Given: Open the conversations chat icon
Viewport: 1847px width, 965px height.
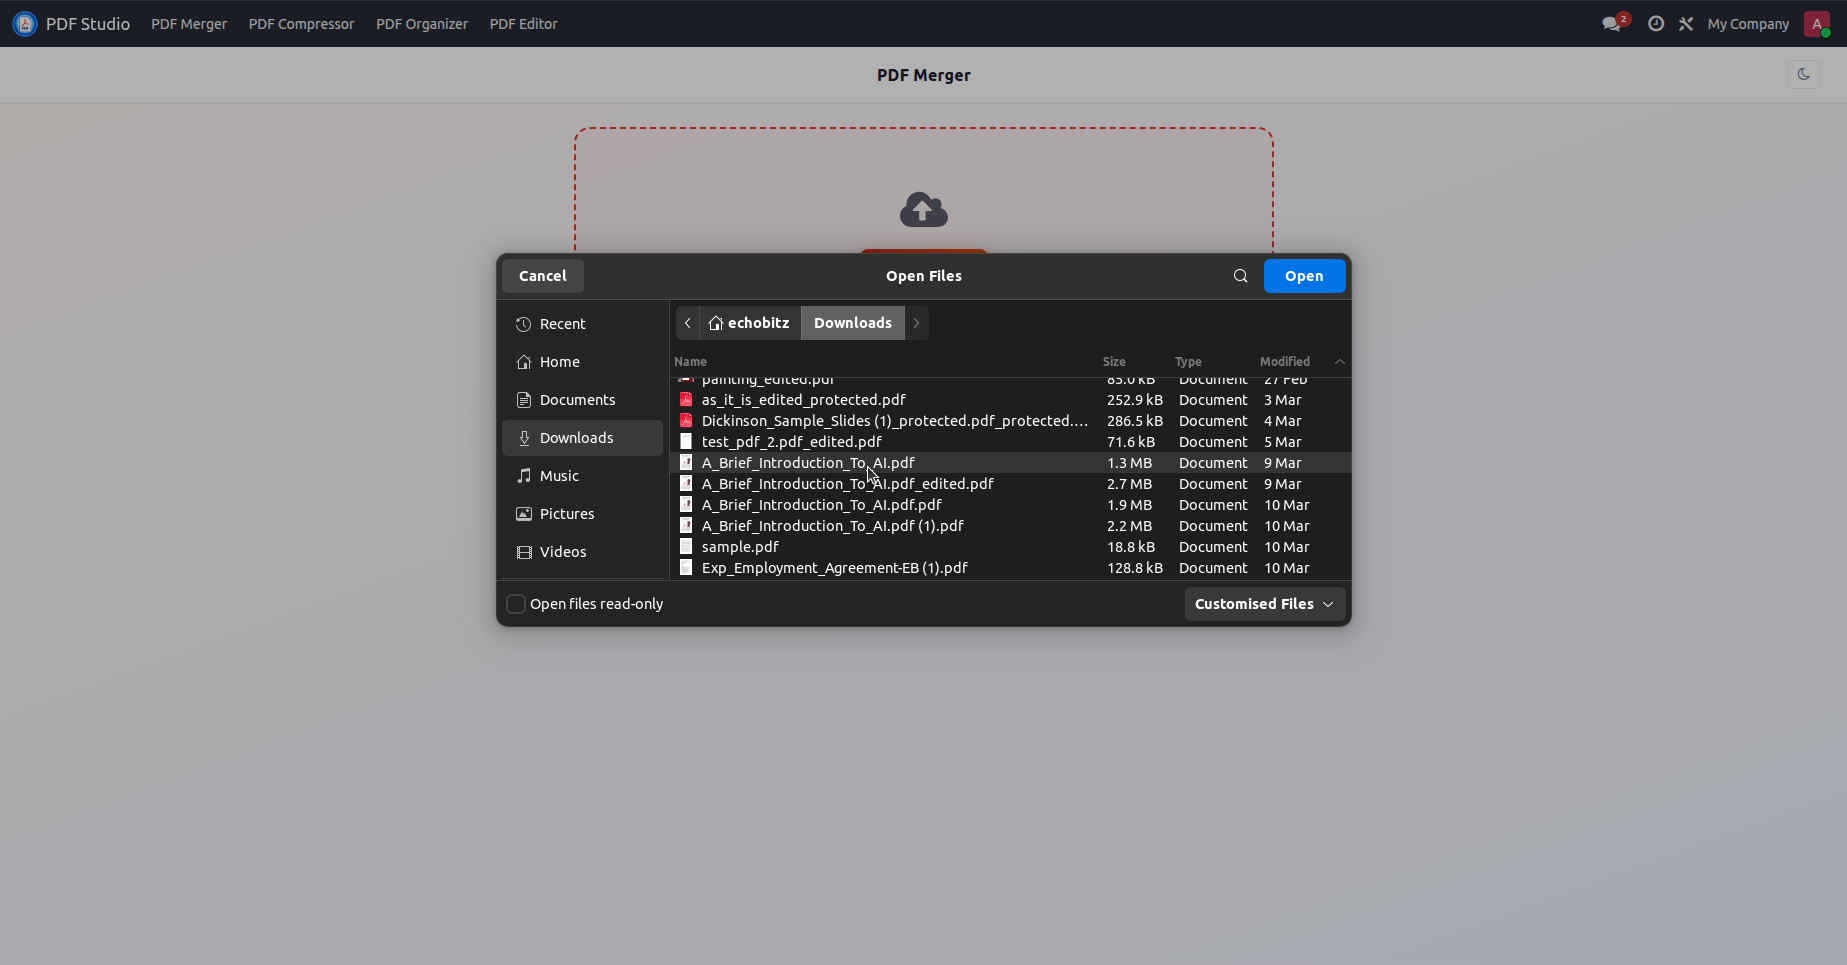Looking at the screenshot, I should tap(1612, 23).
